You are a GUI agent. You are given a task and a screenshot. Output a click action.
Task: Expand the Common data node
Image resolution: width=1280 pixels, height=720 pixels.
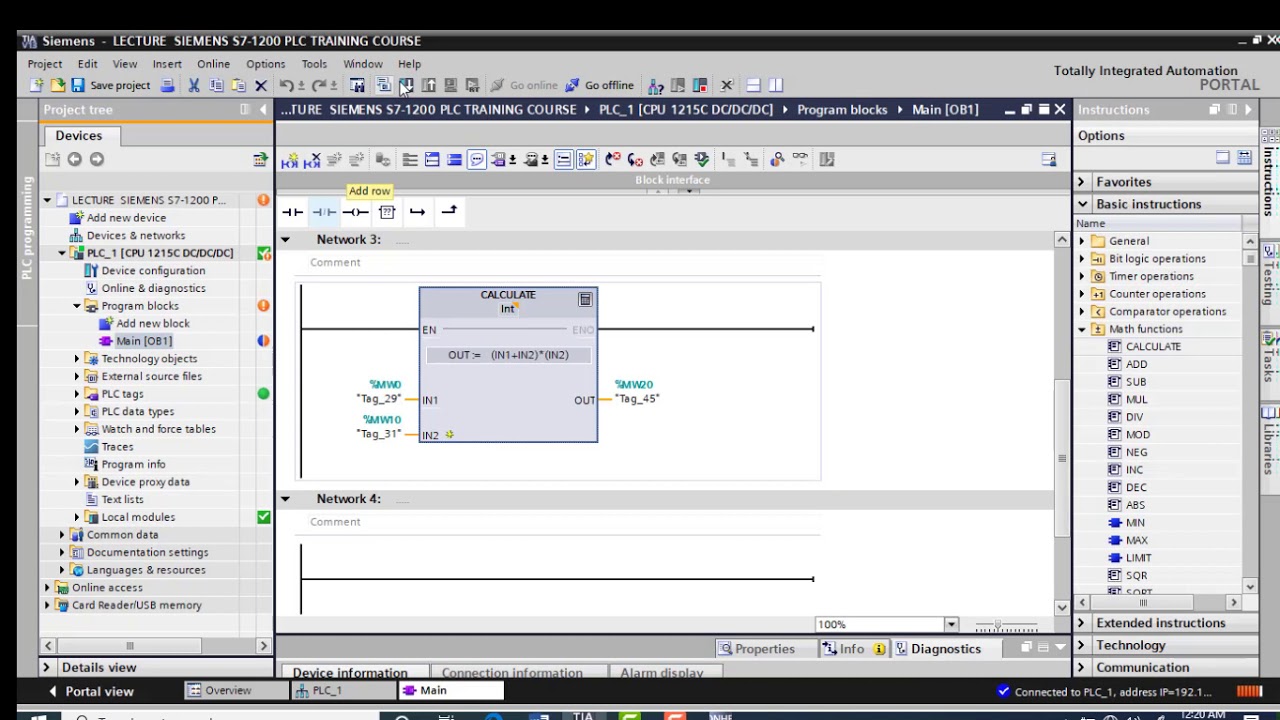[x=62, y=535]
